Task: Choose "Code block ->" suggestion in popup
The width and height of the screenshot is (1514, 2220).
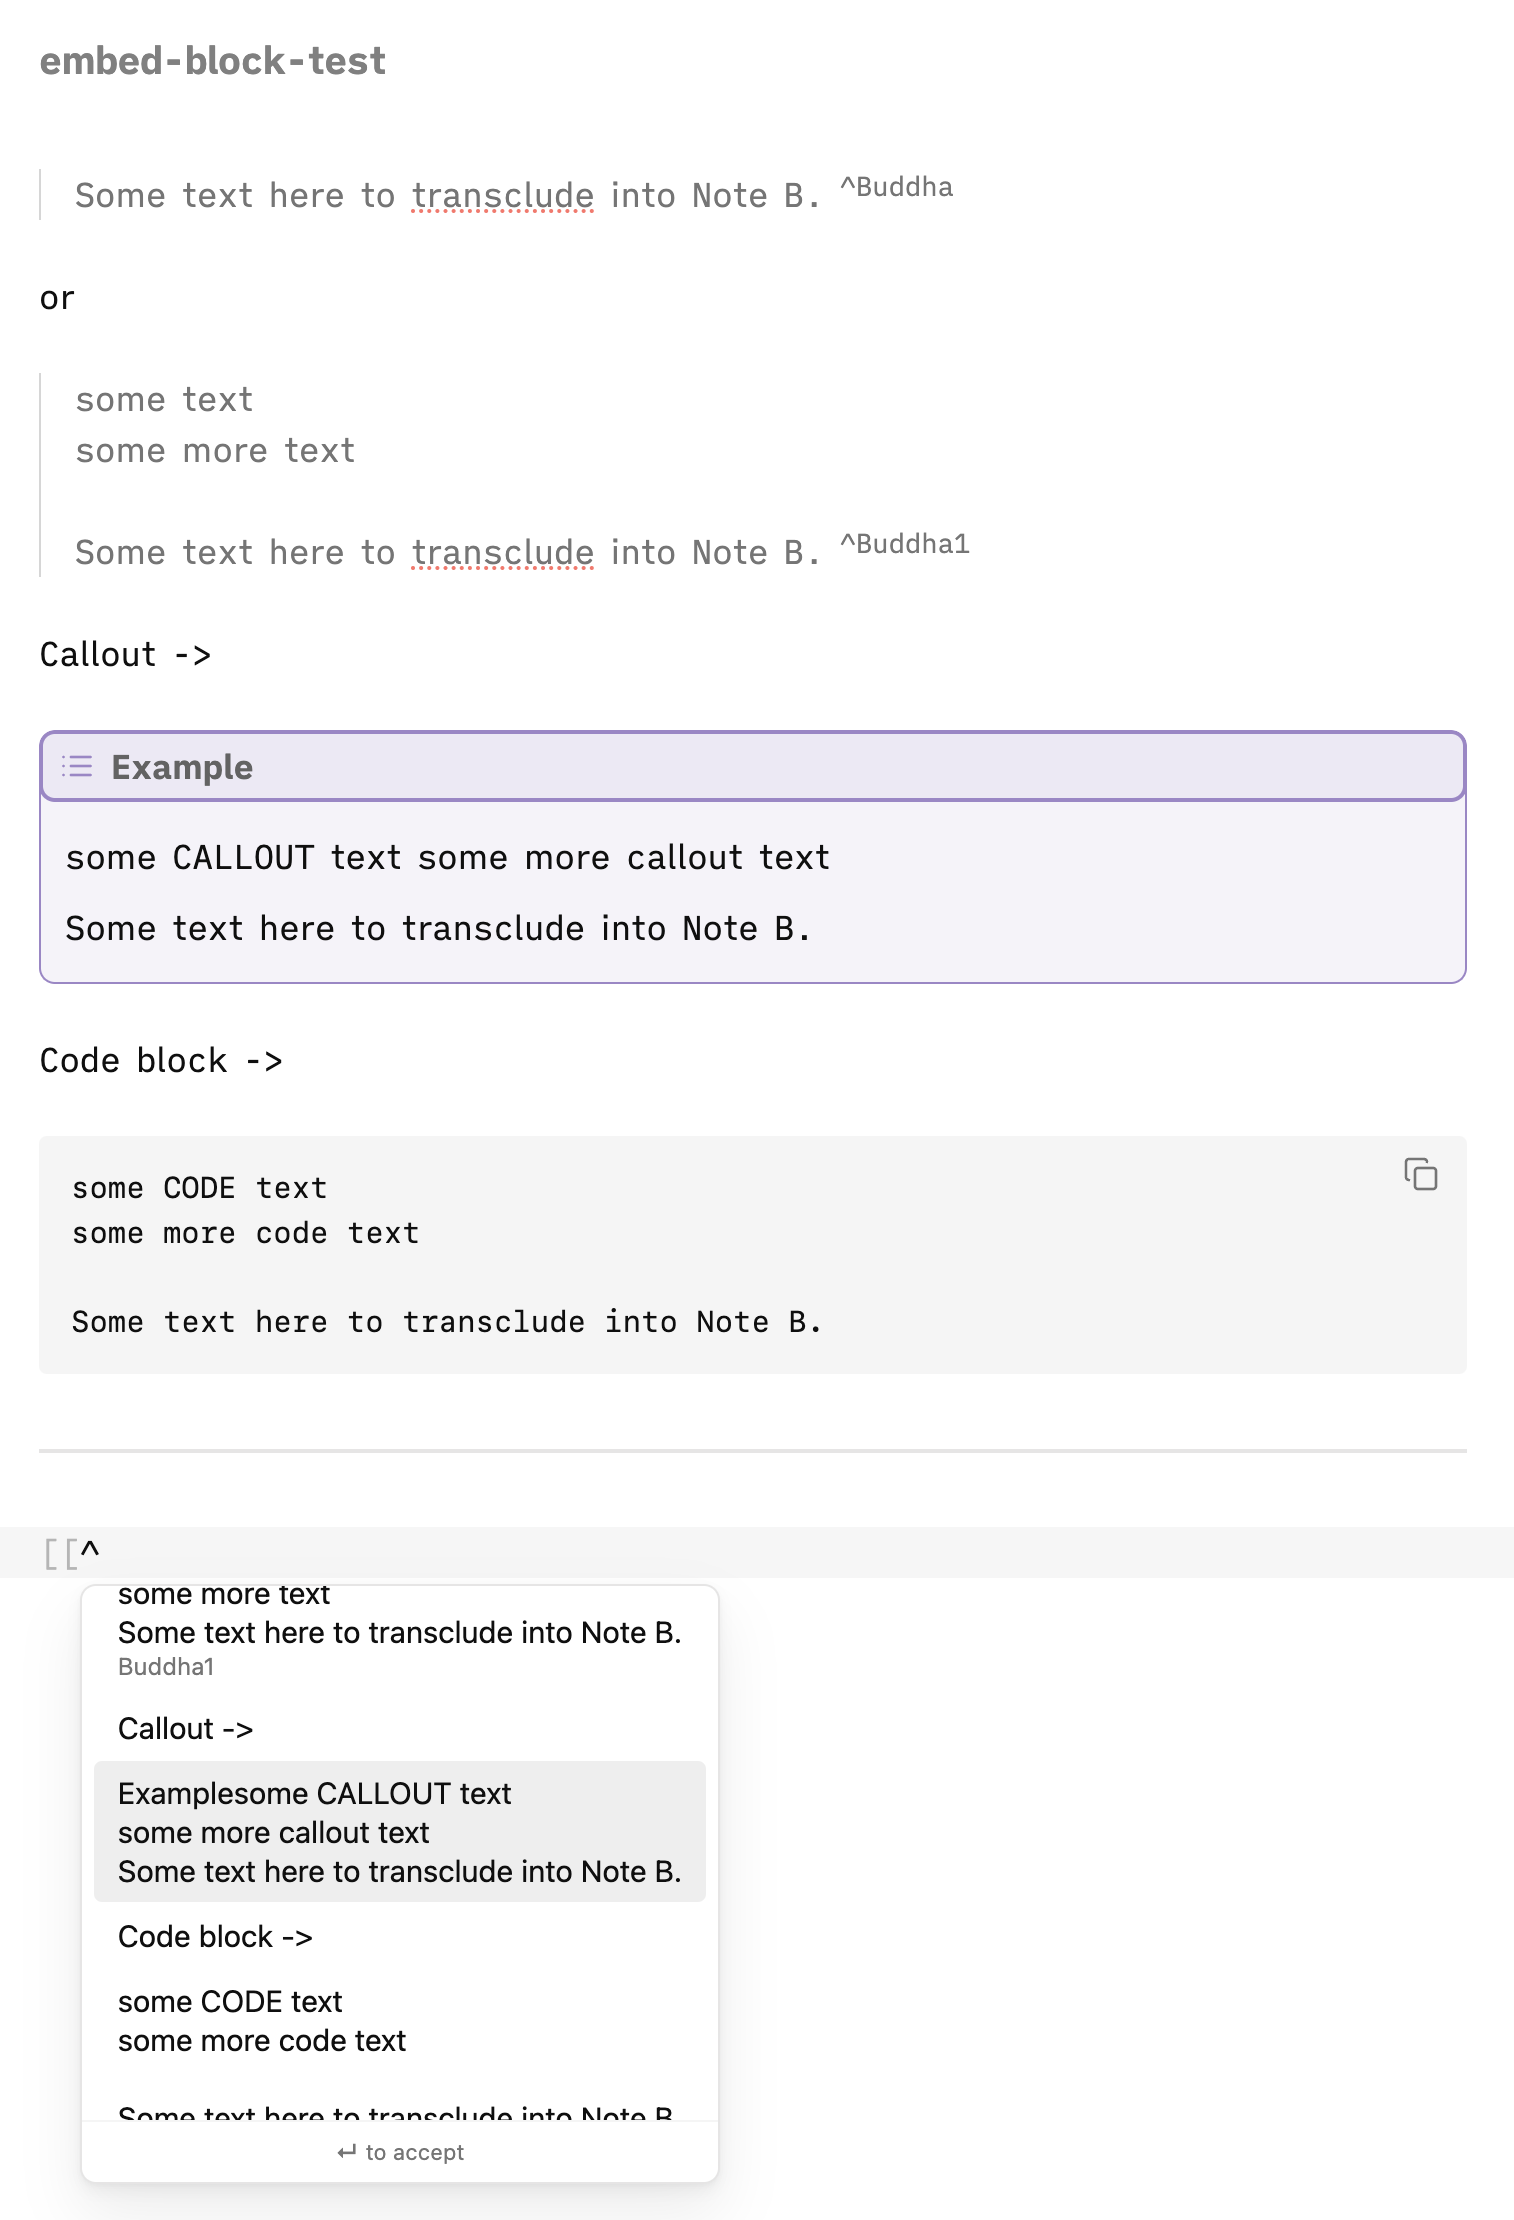Action: 215,1937
